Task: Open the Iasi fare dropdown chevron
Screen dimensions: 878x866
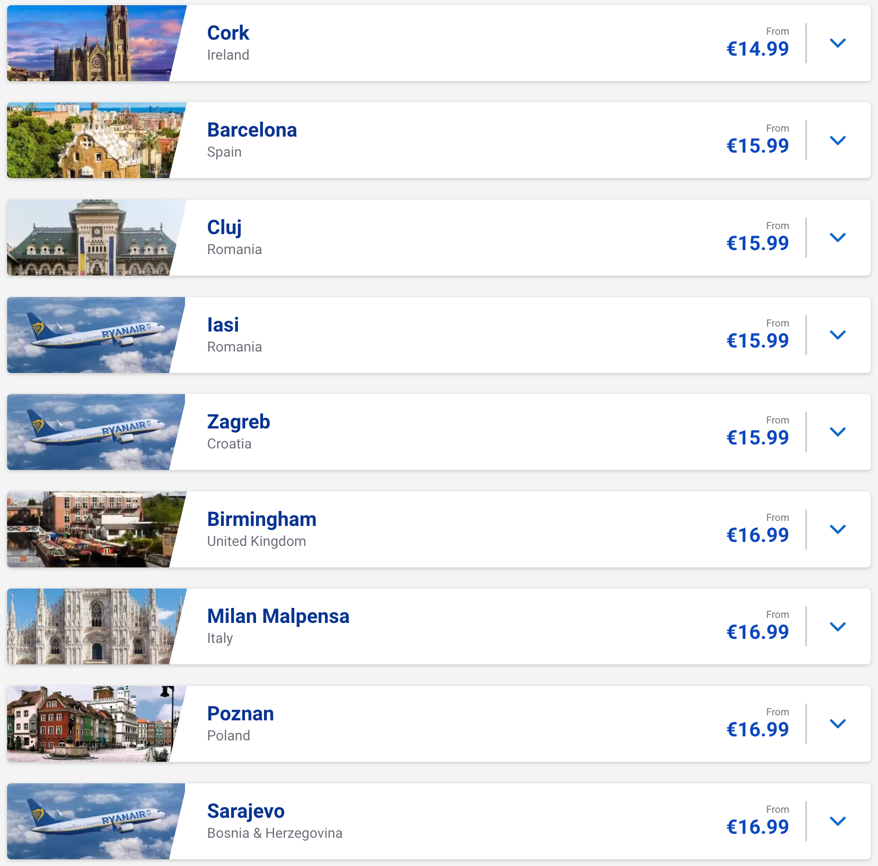Action: click(837, 335)
